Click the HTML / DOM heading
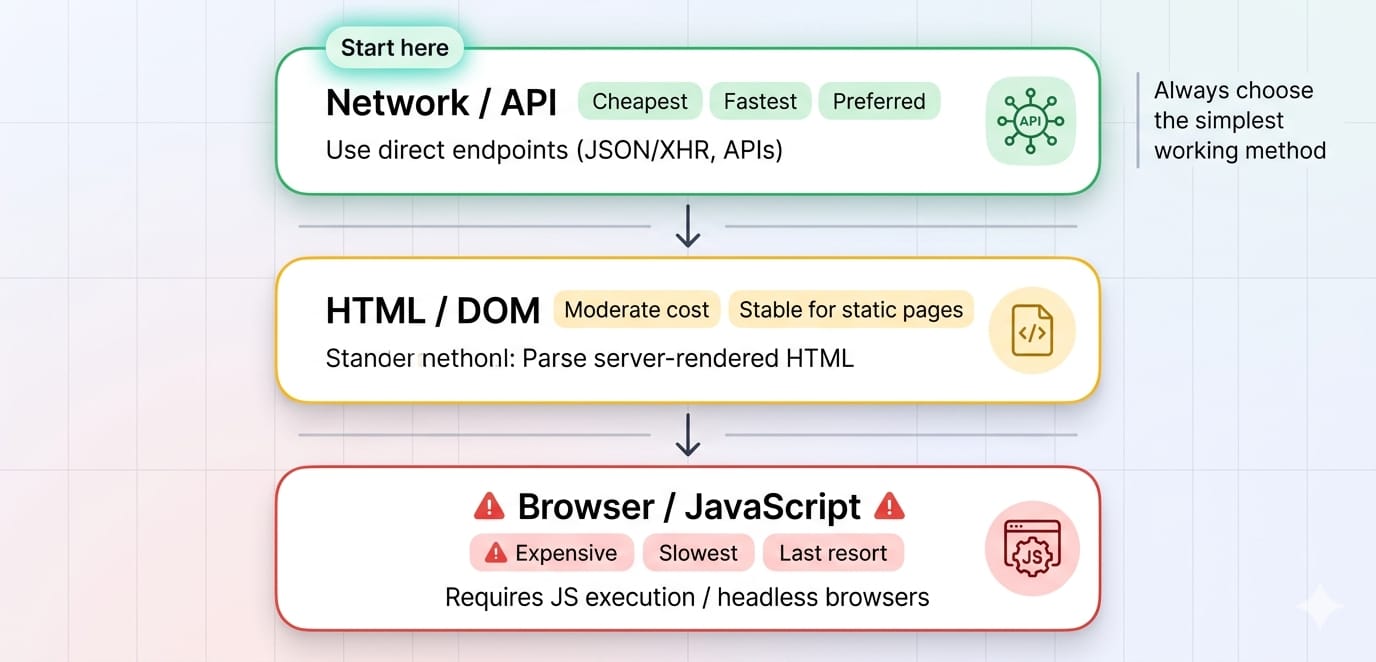The image size is (1376, 662). click(432, 311)
